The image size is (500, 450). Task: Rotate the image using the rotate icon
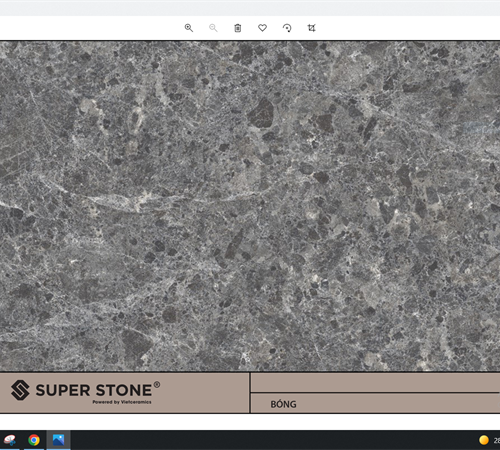[287, 28]
